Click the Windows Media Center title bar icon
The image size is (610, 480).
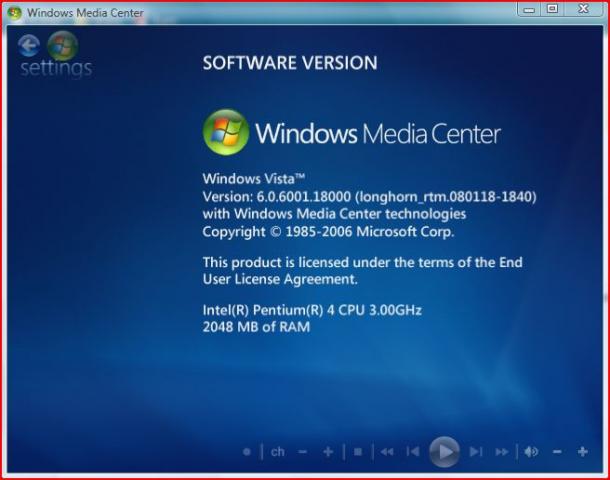pyautogui.click(x=14, y=12)
